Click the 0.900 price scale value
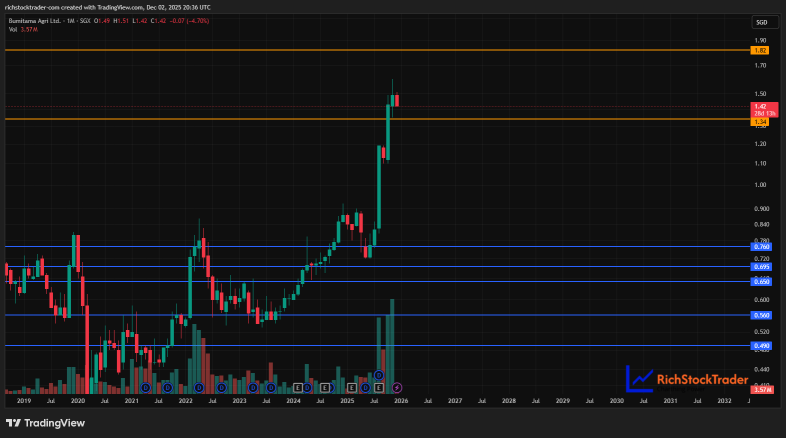The height and width of the screenshot is (438, 786). [x=761, y=209]
